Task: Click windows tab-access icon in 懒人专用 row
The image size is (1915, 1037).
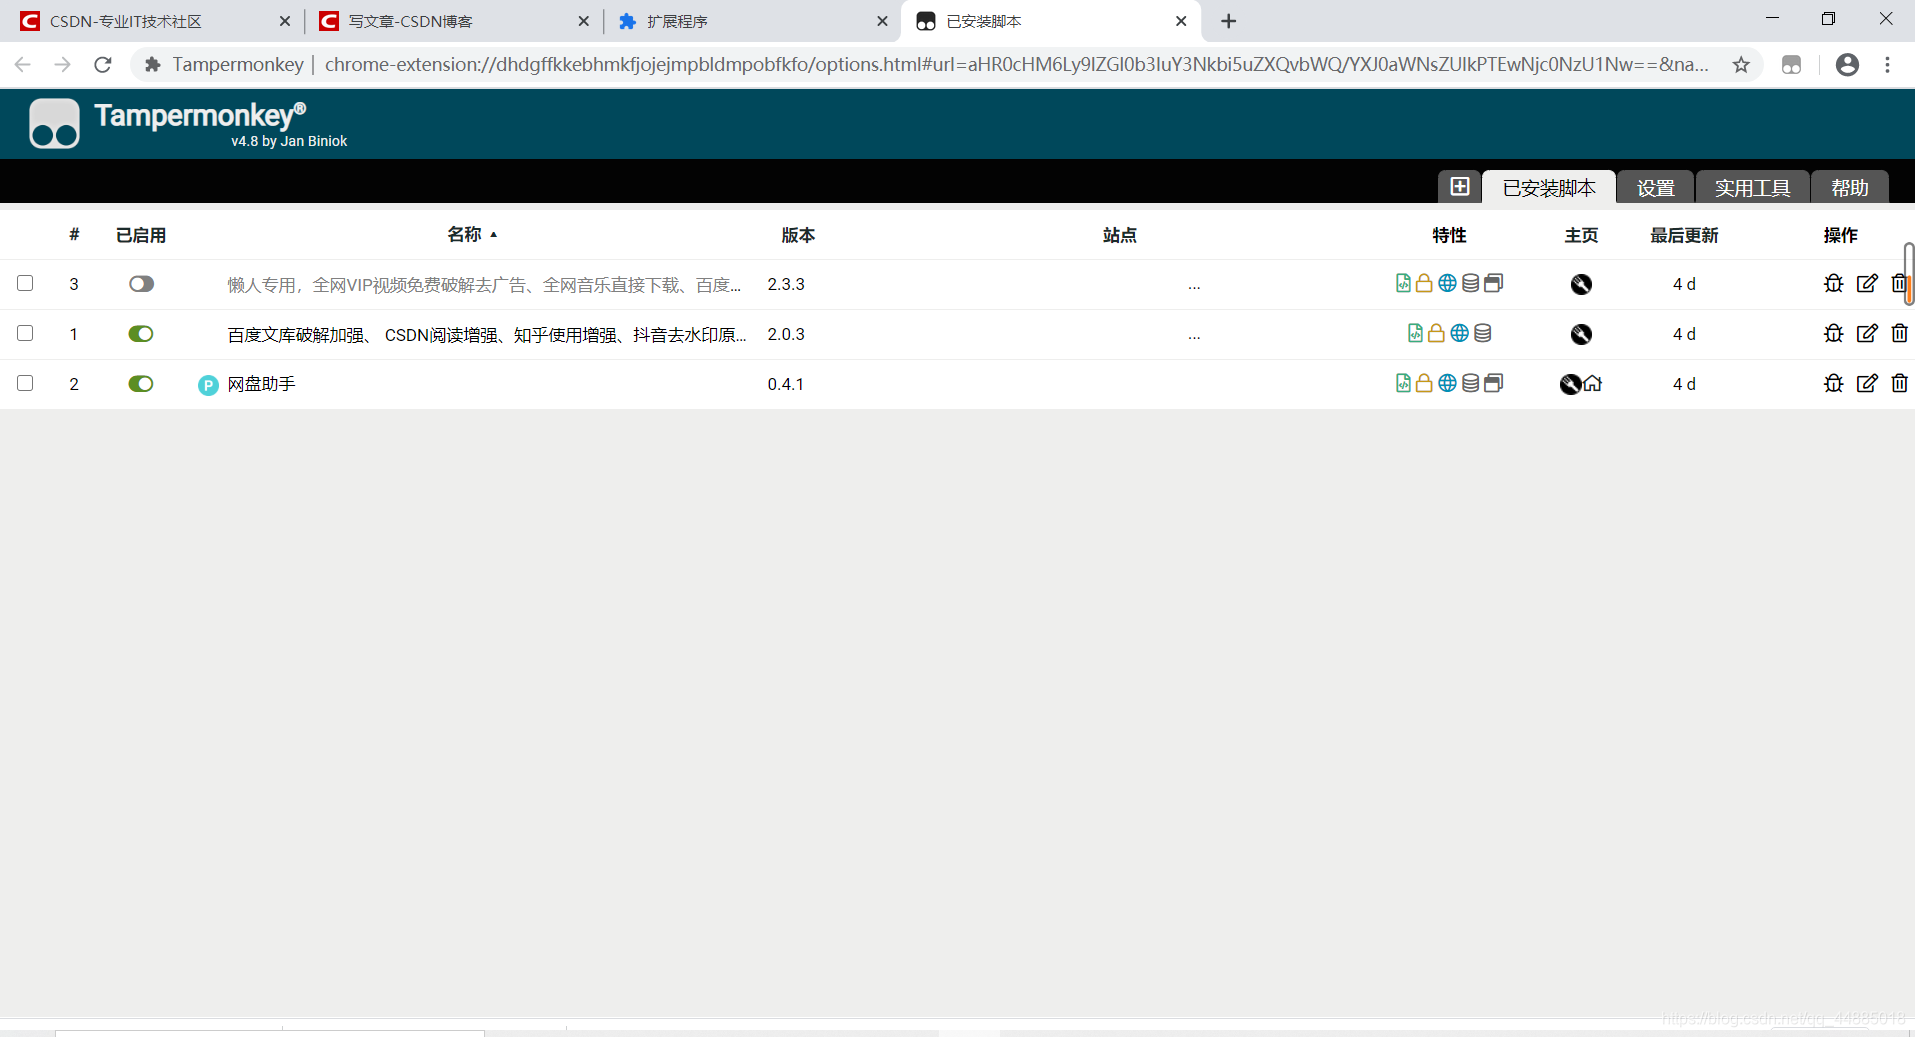Action: click(x=1493, y=283)
